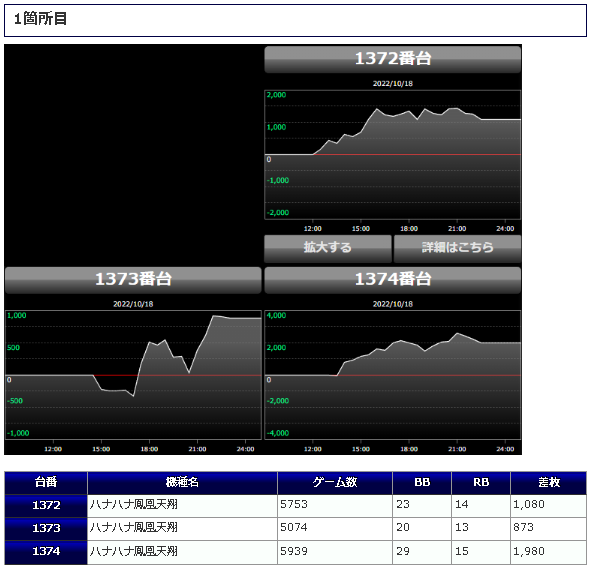Click the 機種名 column header
Screen dimensions: 591x569
[x=182, y=483]
